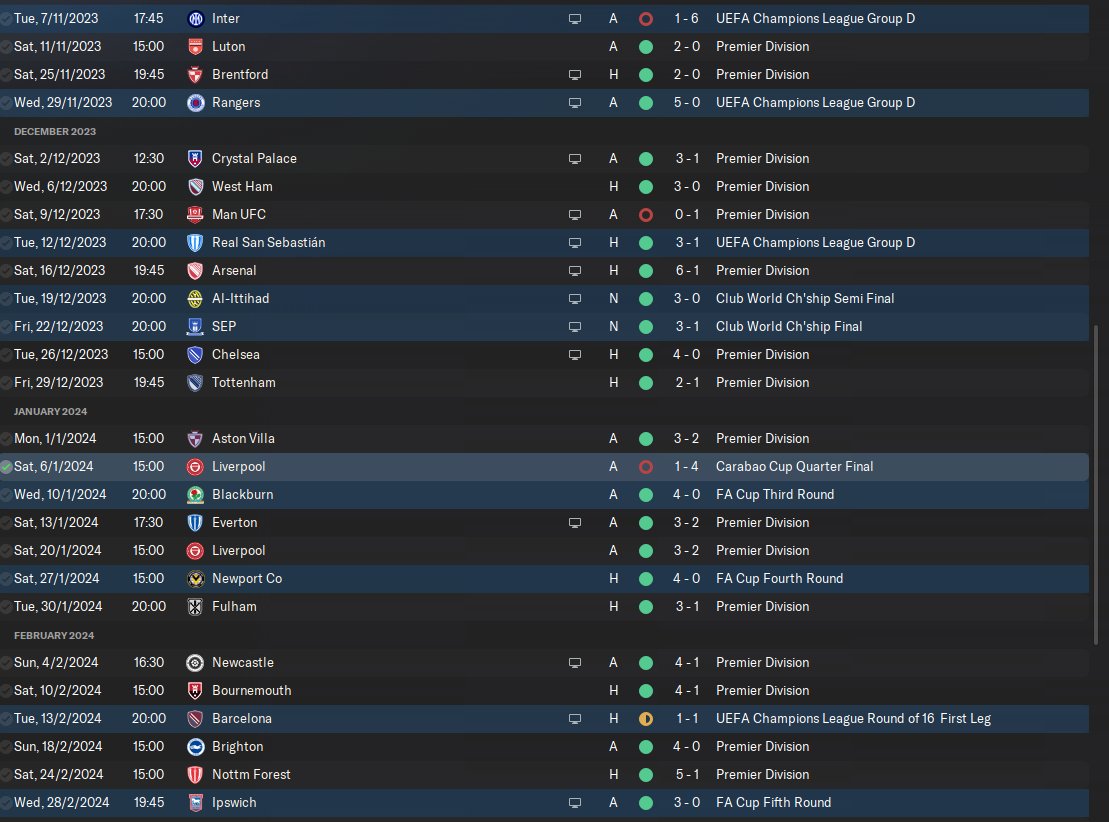
Task: Click the TV icon on Barcelona fixture
Action: [x=575, y=719]
